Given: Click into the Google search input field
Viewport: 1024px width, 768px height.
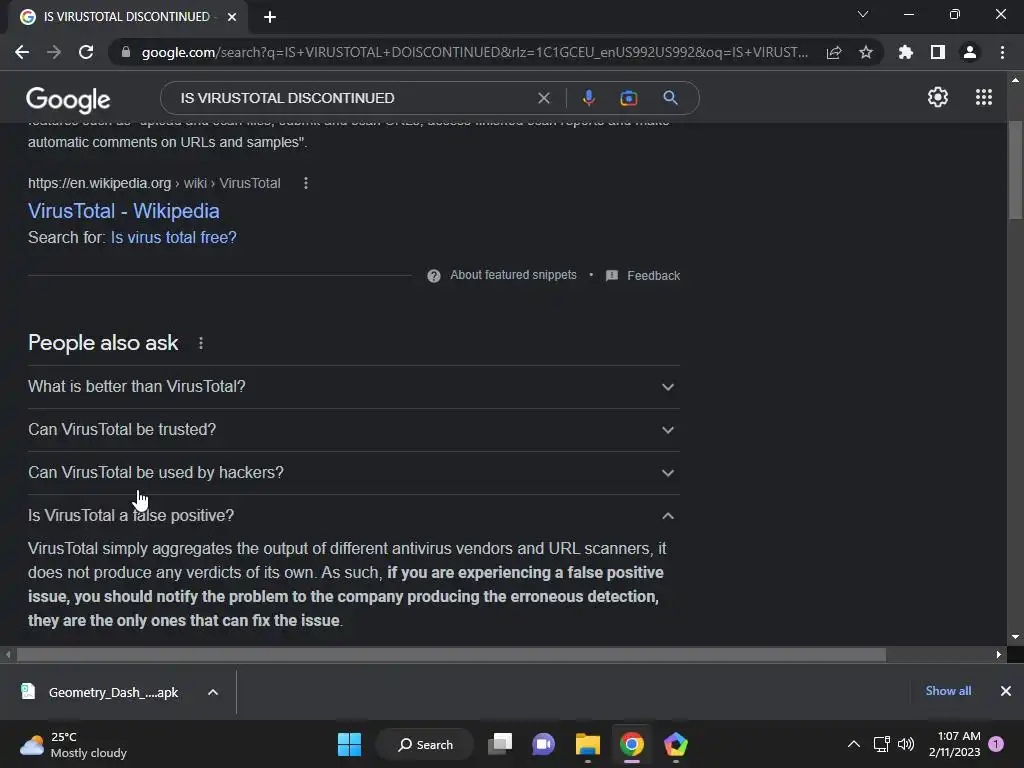Looking at the screenshot, I should pyautogui.click(x=353, y=98).
